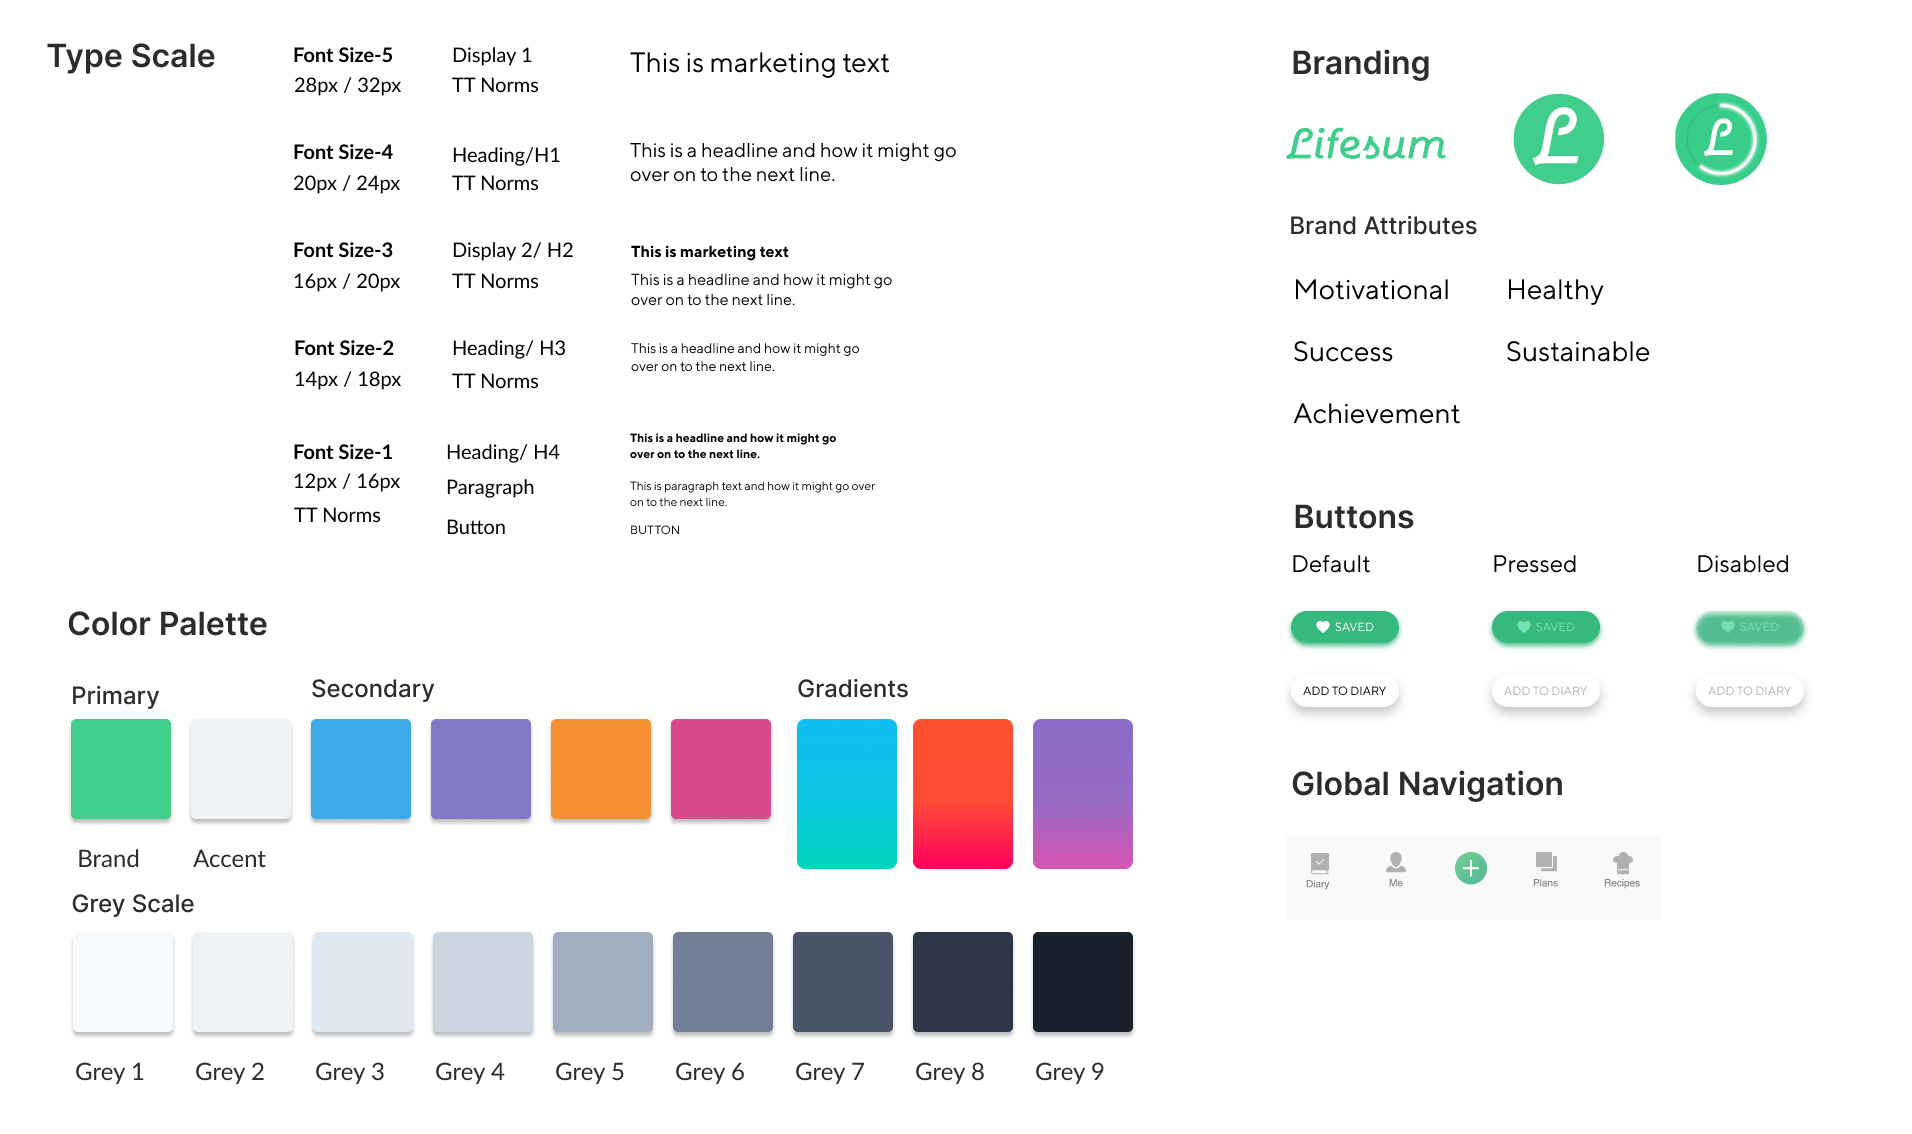Viewport: 1912px width, 1134px height.
Task: Click the ringed circle L logo variant
Action: (1720, 139)
